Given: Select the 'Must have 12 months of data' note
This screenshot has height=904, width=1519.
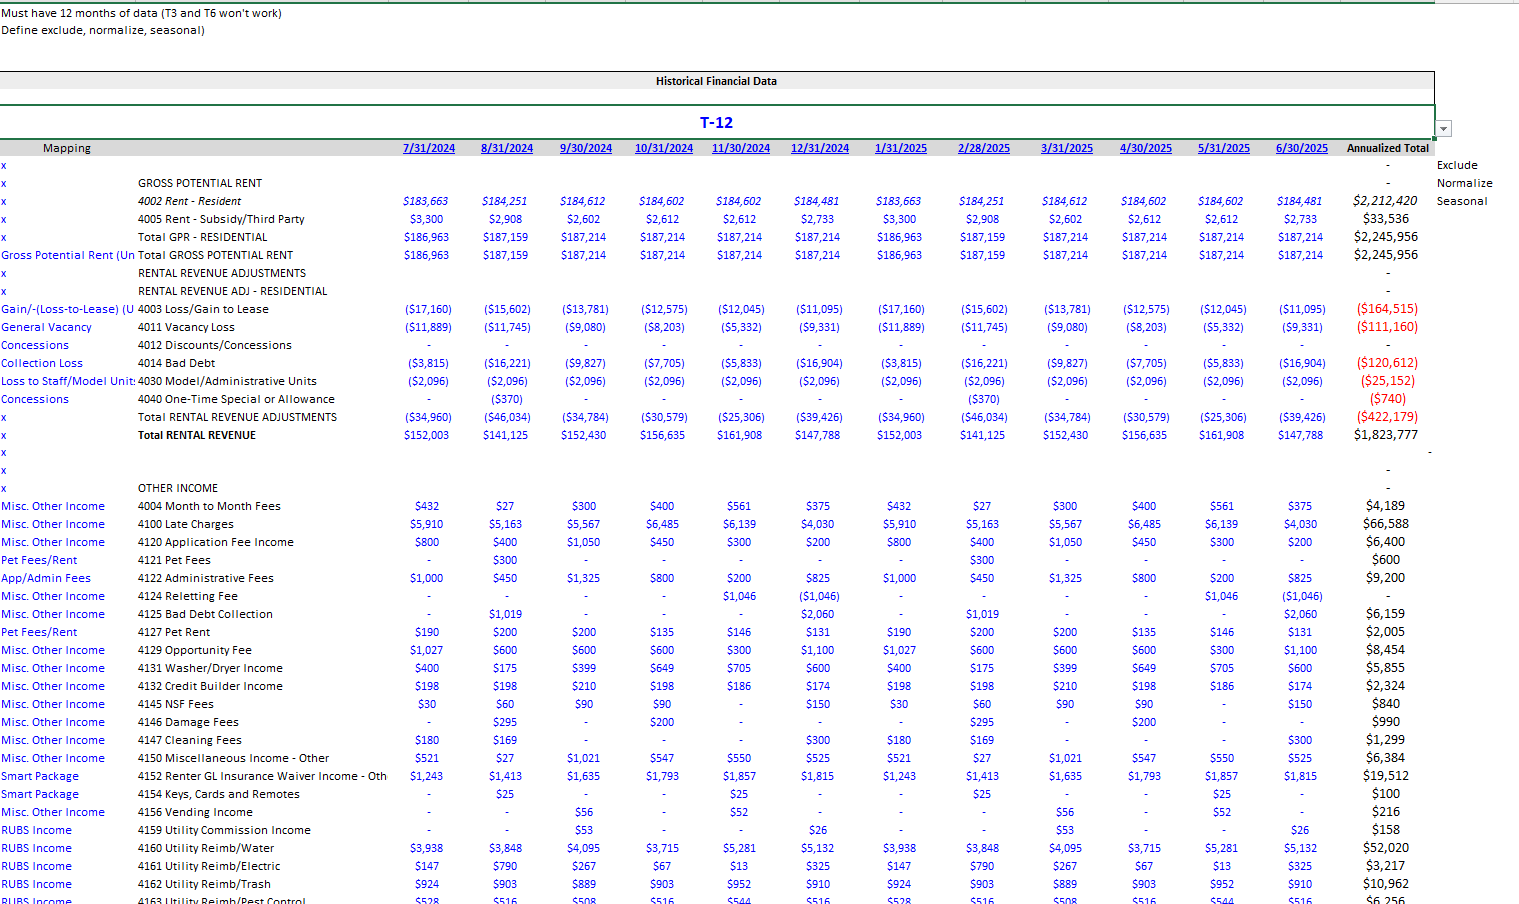Looking at the screenshot, I should (141, 13).
